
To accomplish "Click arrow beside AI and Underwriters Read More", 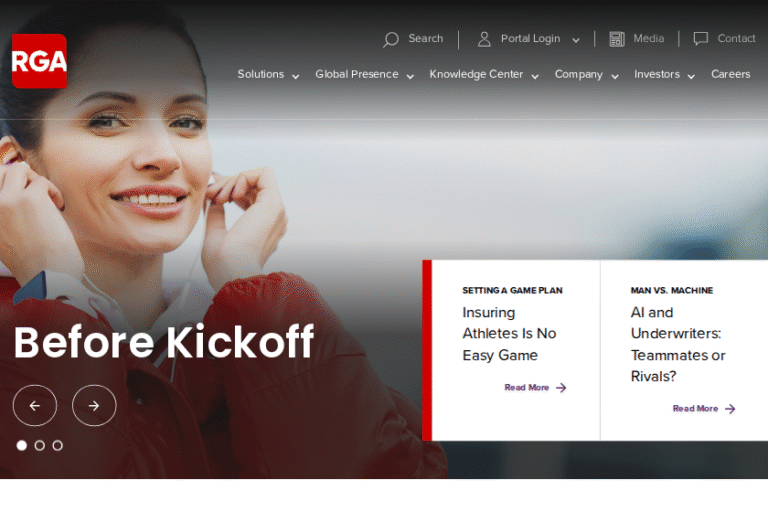I will coord(730,409).
